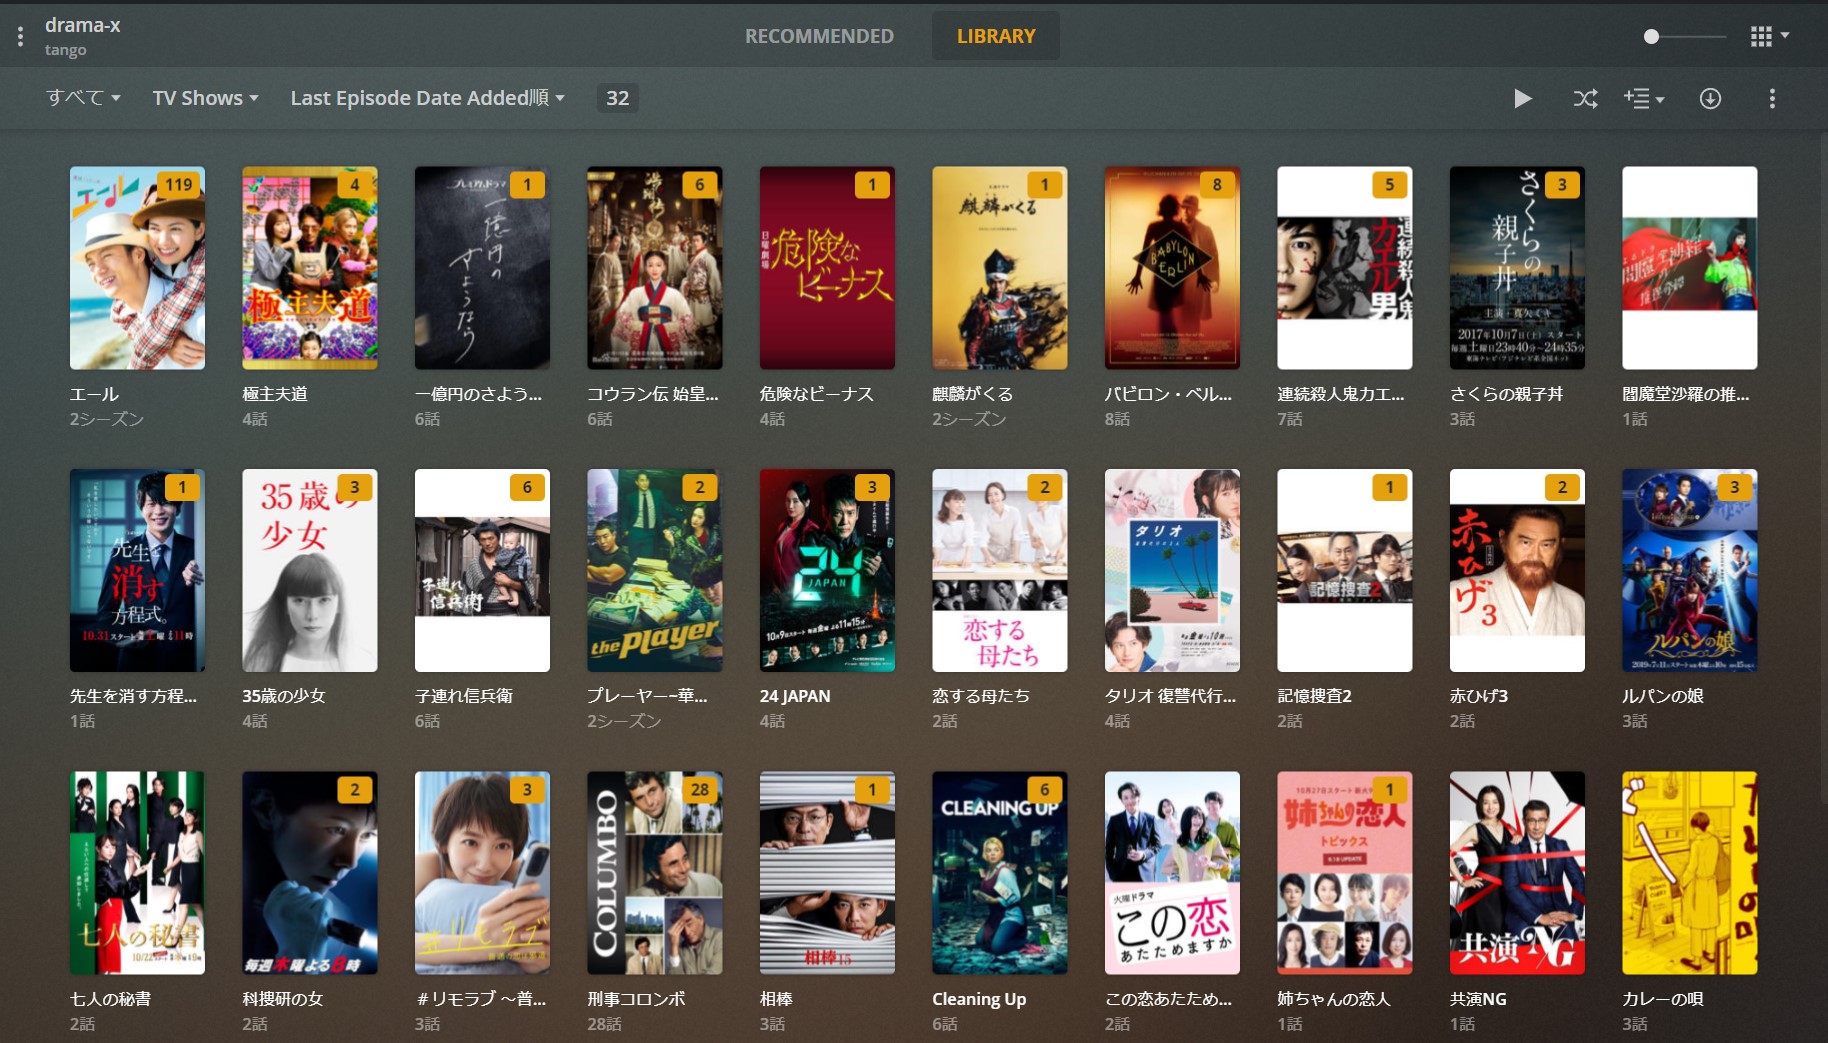Click 28話 under 刑事コロンボ
Viewport: 1828px width, 1043px height.
604,1024
